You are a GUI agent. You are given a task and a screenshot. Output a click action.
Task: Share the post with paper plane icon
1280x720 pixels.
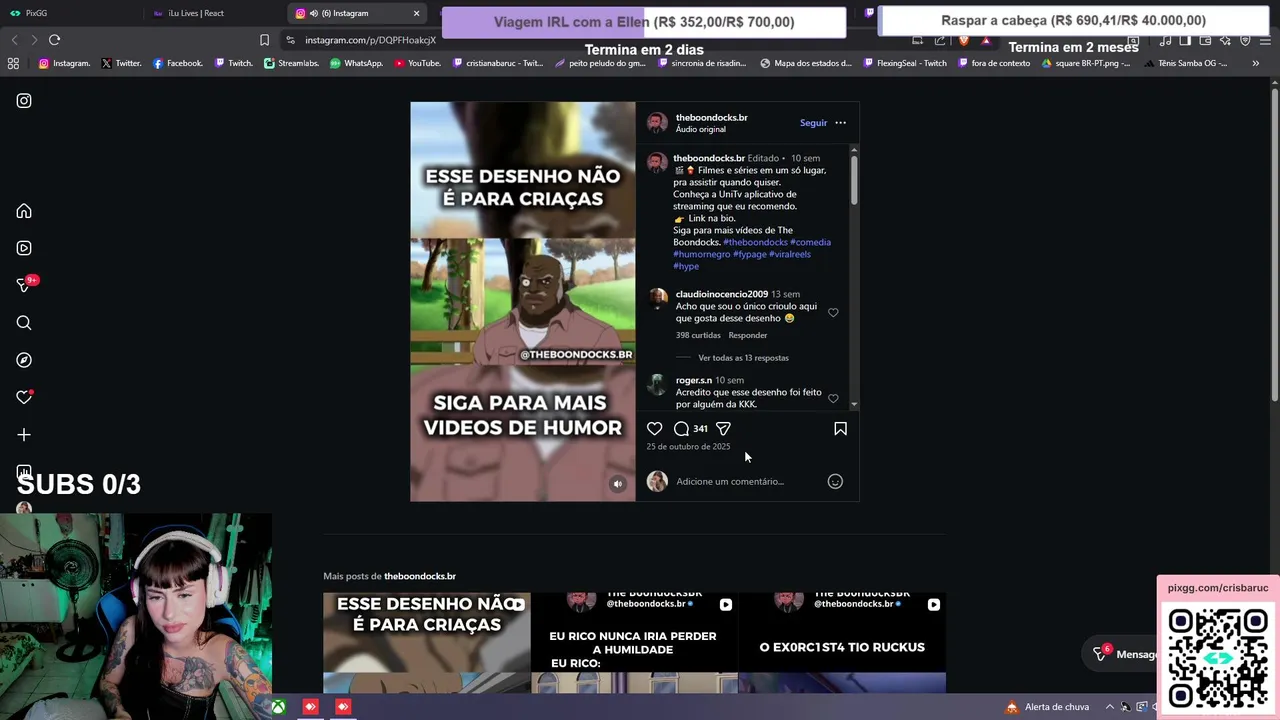(723, 429)
